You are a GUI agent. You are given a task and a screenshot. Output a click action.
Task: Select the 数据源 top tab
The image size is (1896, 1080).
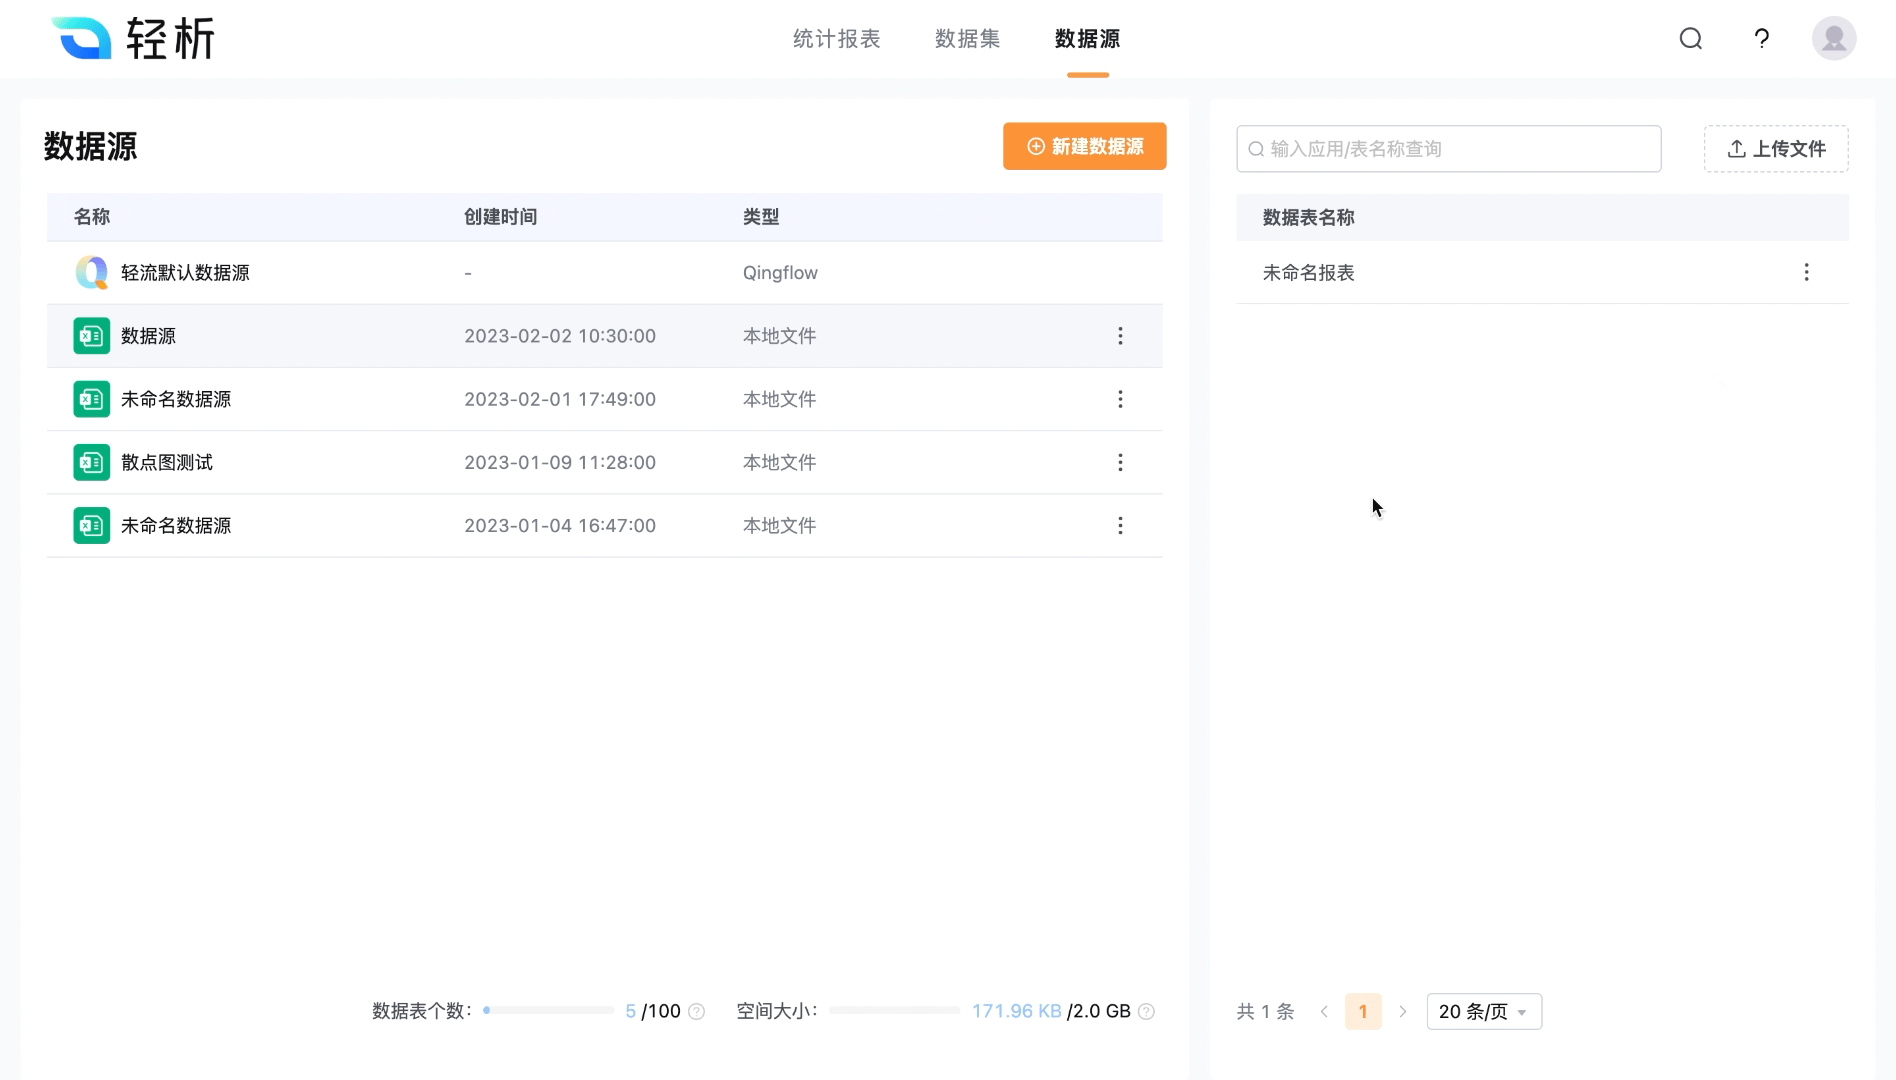pos(1087,39)
